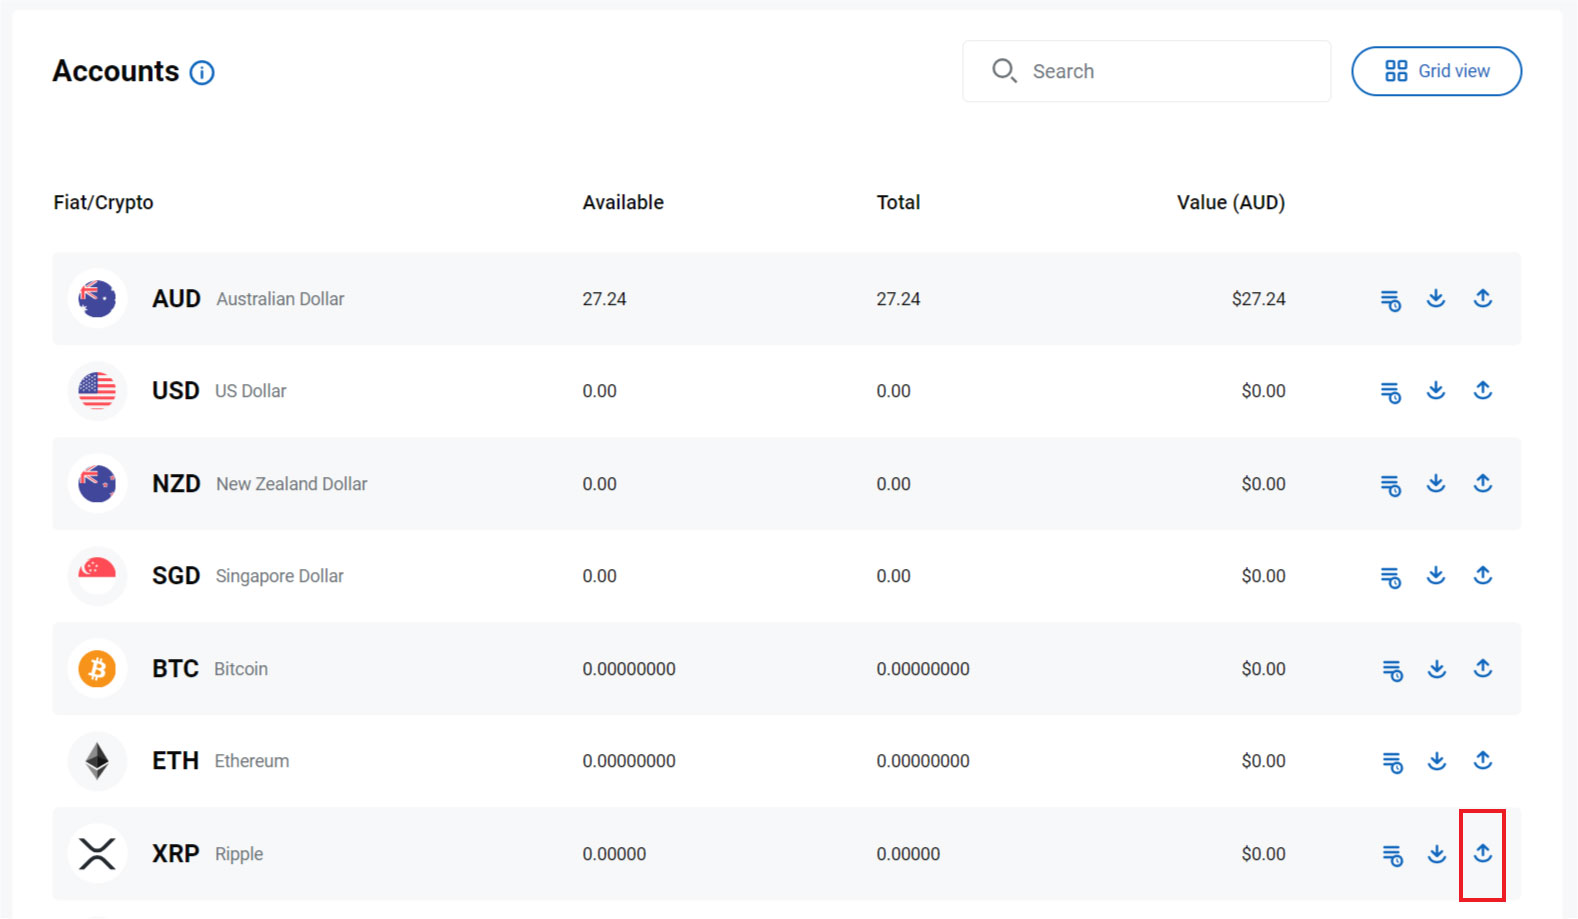The height and width of the screenshot is (919, 1578).
Task: Select the SGD Singapore Dollar label
Action: [248, 576]
